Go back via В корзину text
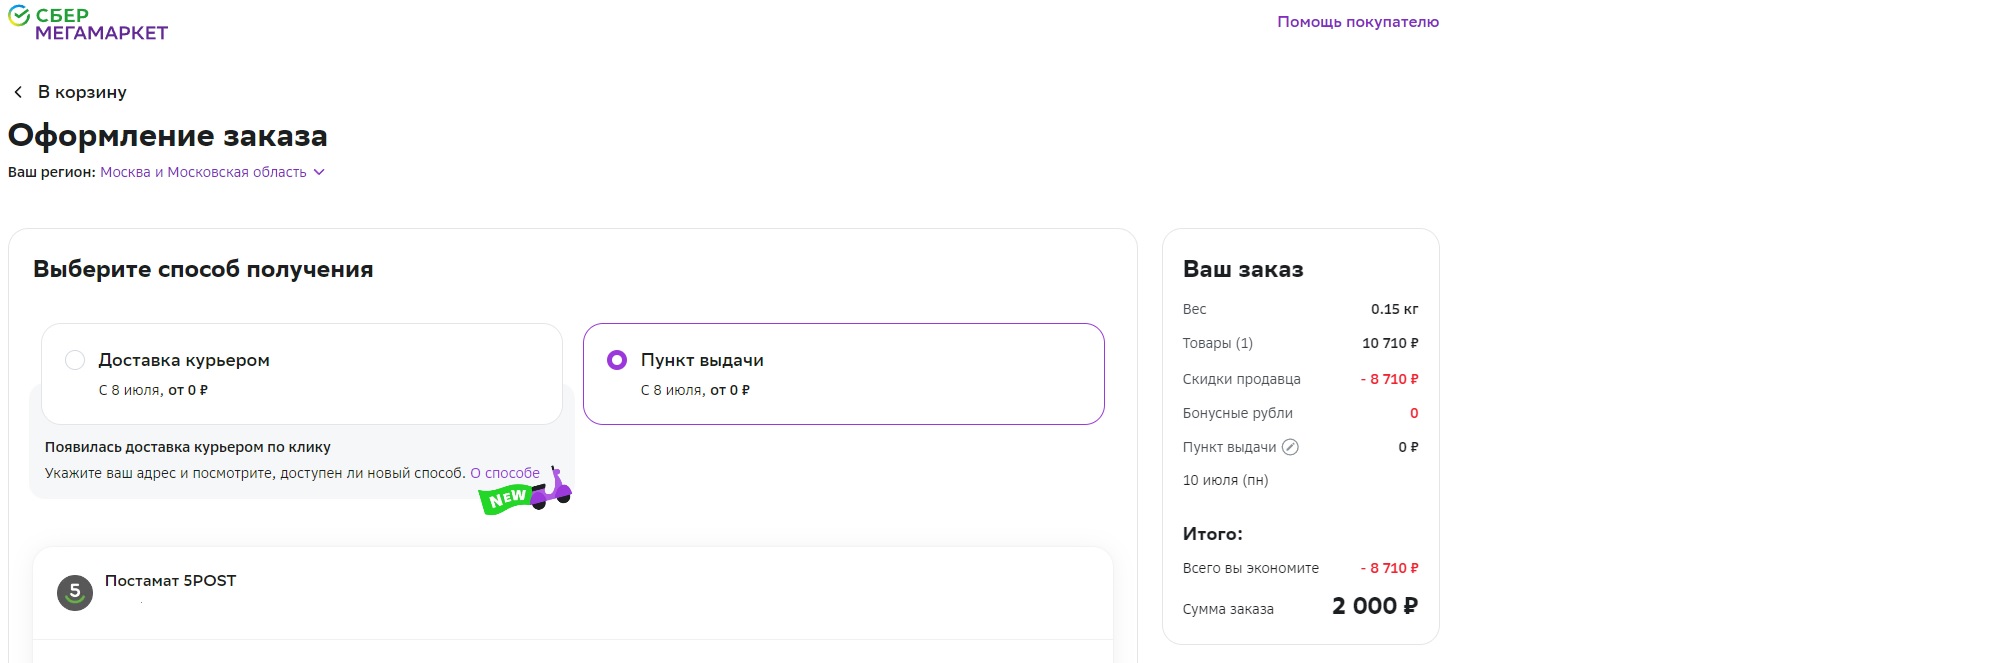This screenshot has width=2000, height=663. pos(82,92)
